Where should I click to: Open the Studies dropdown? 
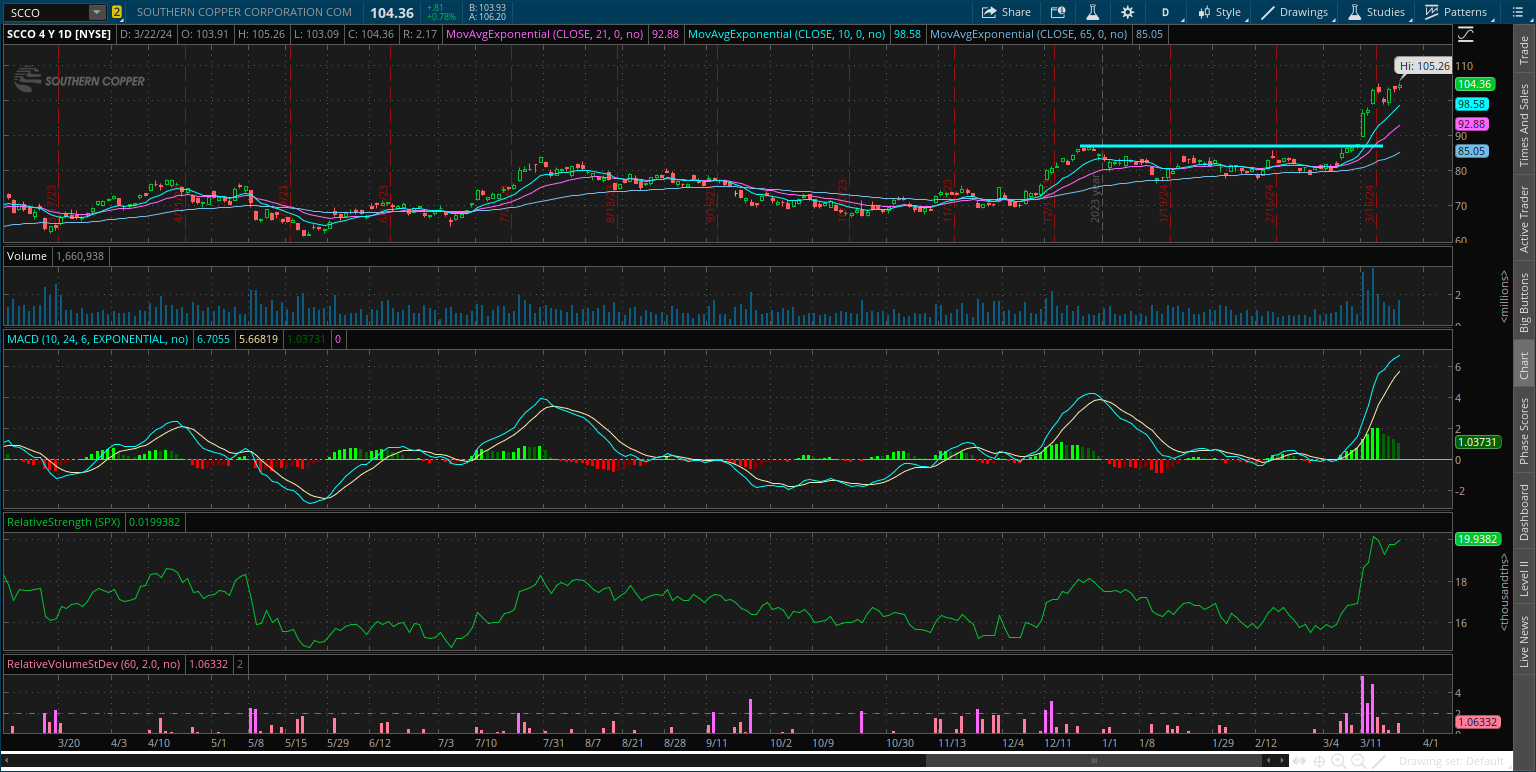(x=1377, y=12)
